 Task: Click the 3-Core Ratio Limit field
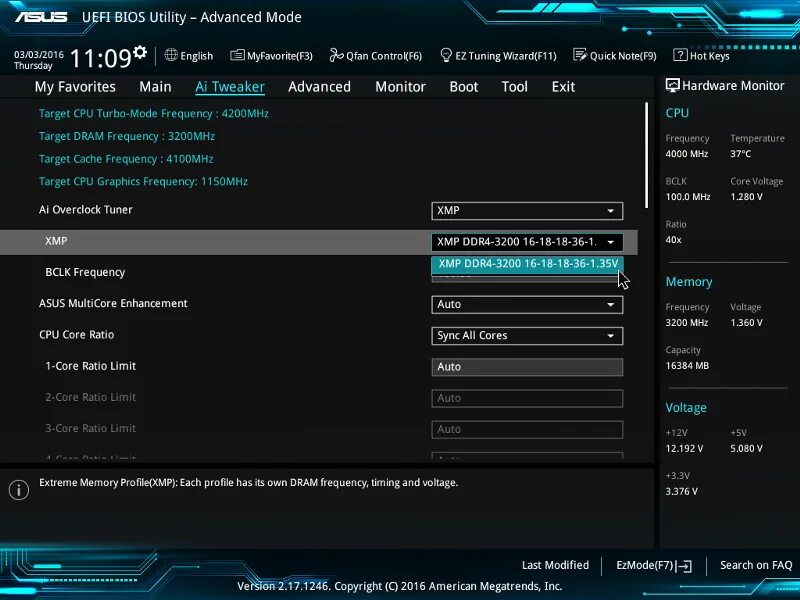point(527,429)
